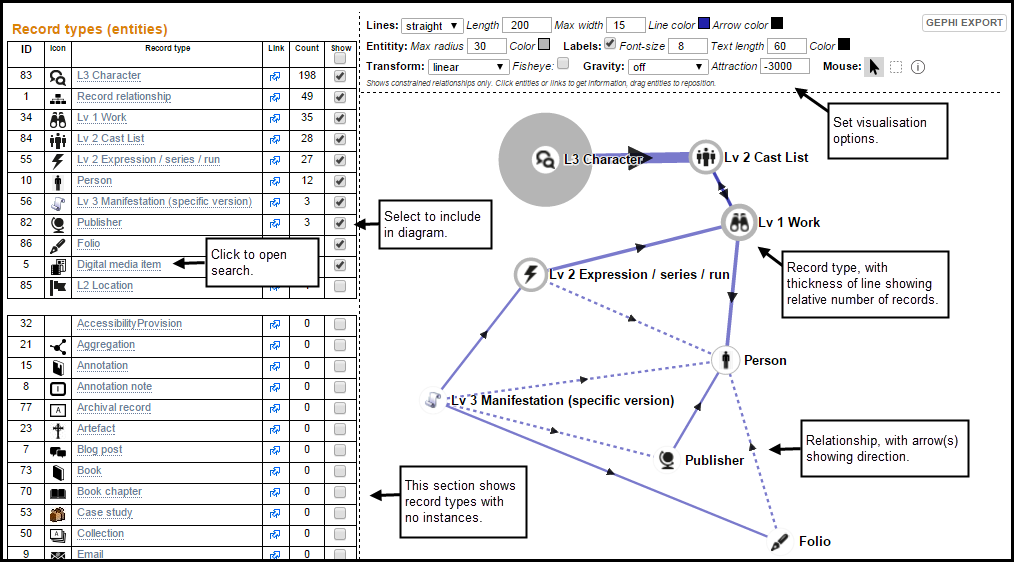Viewport: 1014px width, 562px height.
Task: Uncheck Show for L3 Character
Action: click(x=340, y=76)
